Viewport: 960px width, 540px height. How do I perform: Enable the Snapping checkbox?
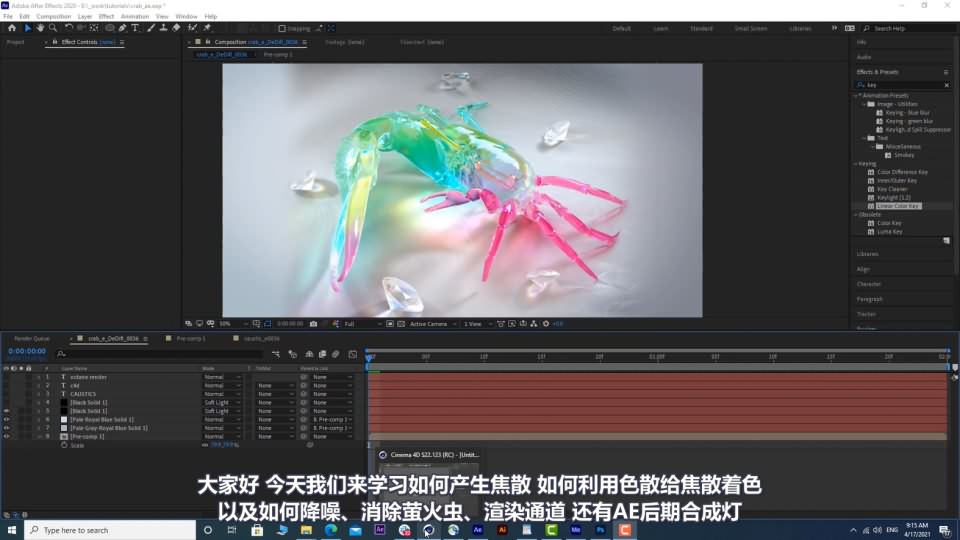[282, 28]
